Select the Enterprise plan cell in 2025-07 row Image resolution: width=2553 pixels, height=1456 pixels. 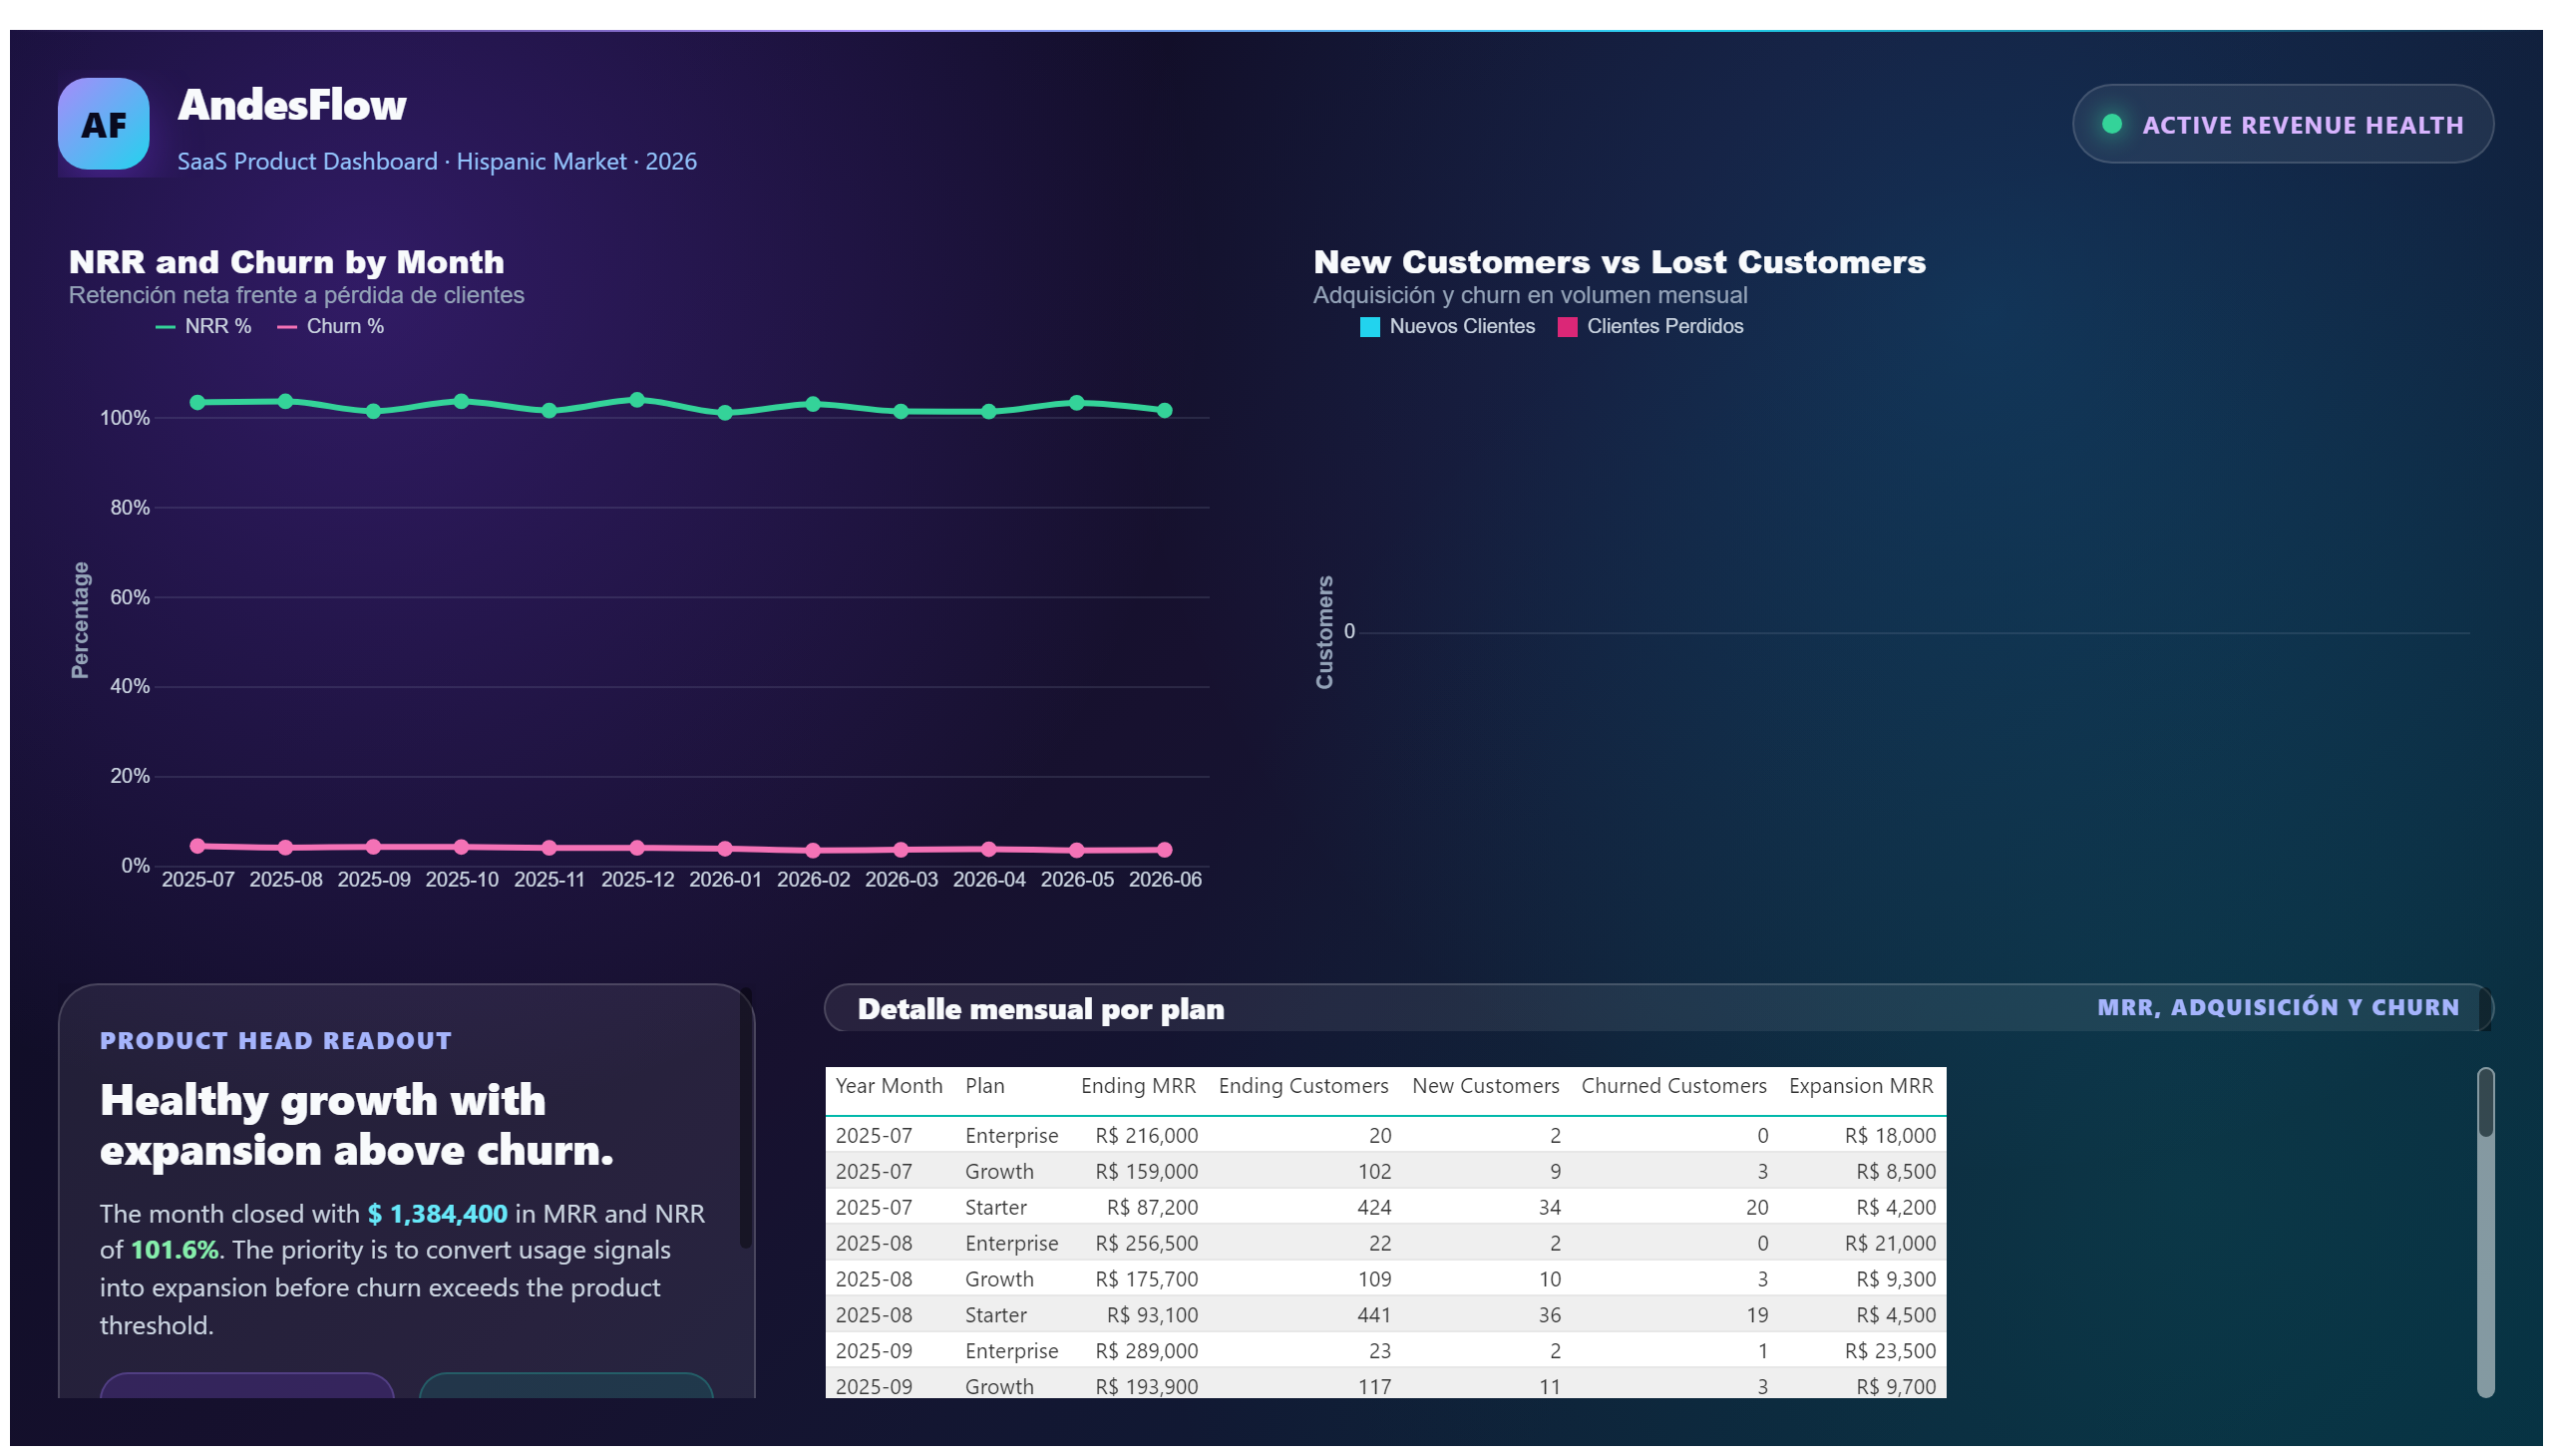pos(1011,1135)
